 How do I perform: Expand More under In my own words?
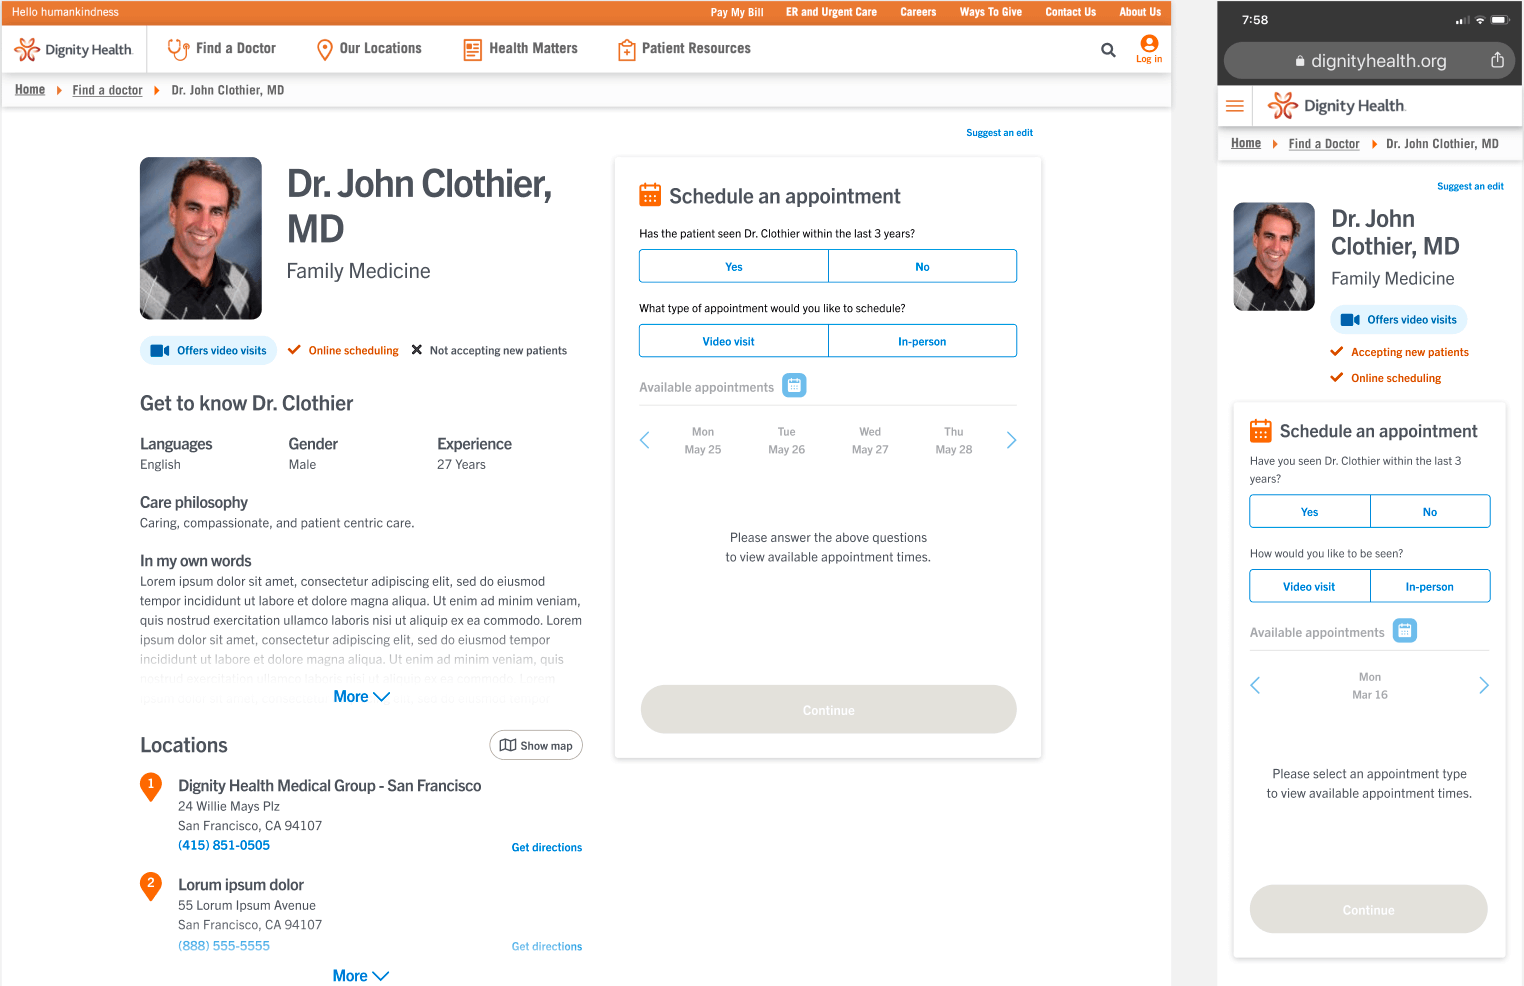(x=361, y=697)
